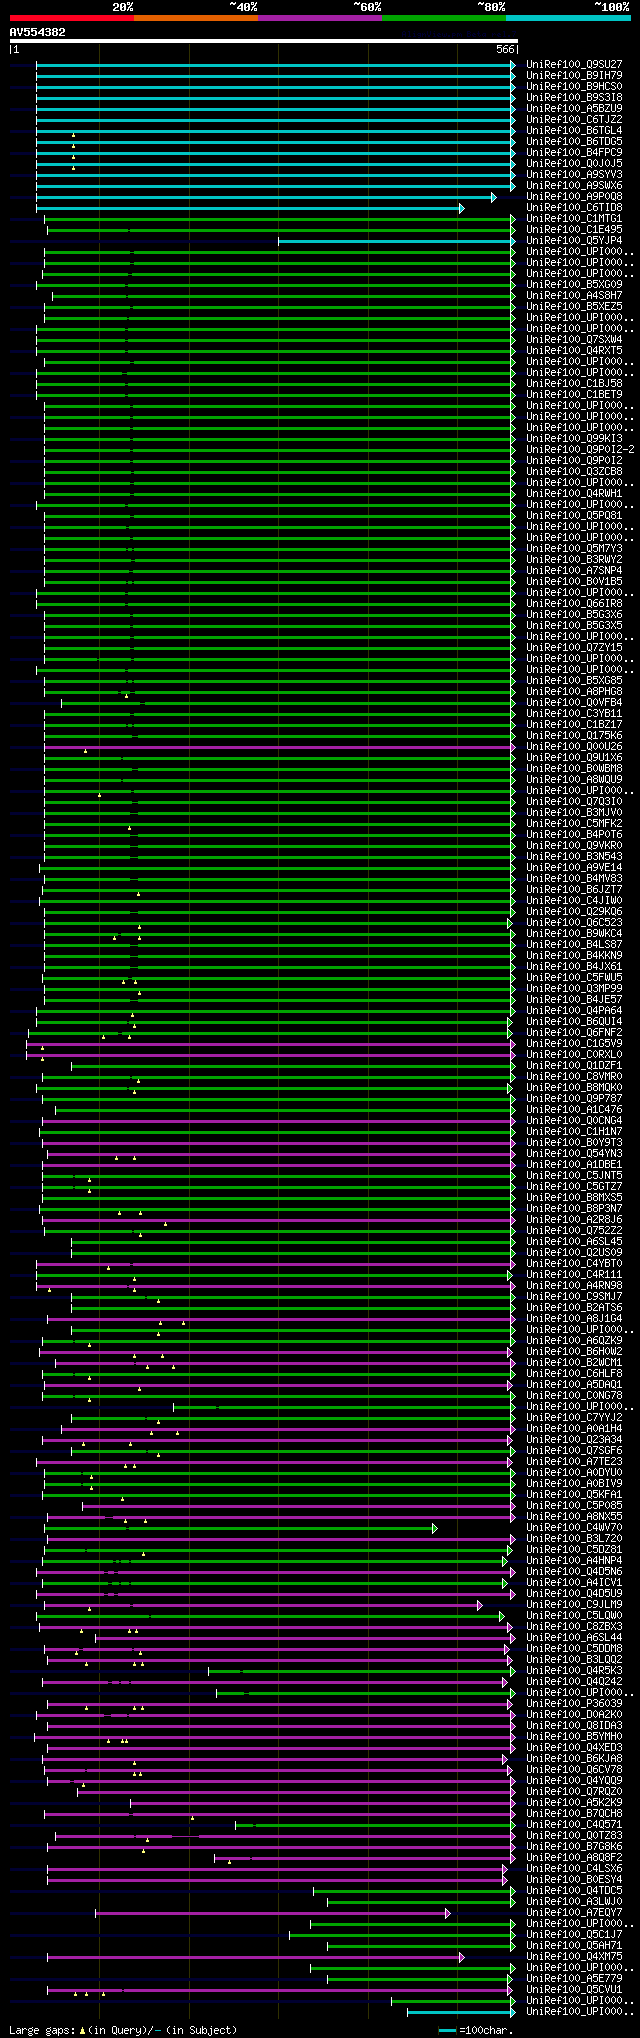This screenshot has width=640, height=2038.
Task: Open the UniRef100_C1BJ58 entry
Action: tap(574, 383)
